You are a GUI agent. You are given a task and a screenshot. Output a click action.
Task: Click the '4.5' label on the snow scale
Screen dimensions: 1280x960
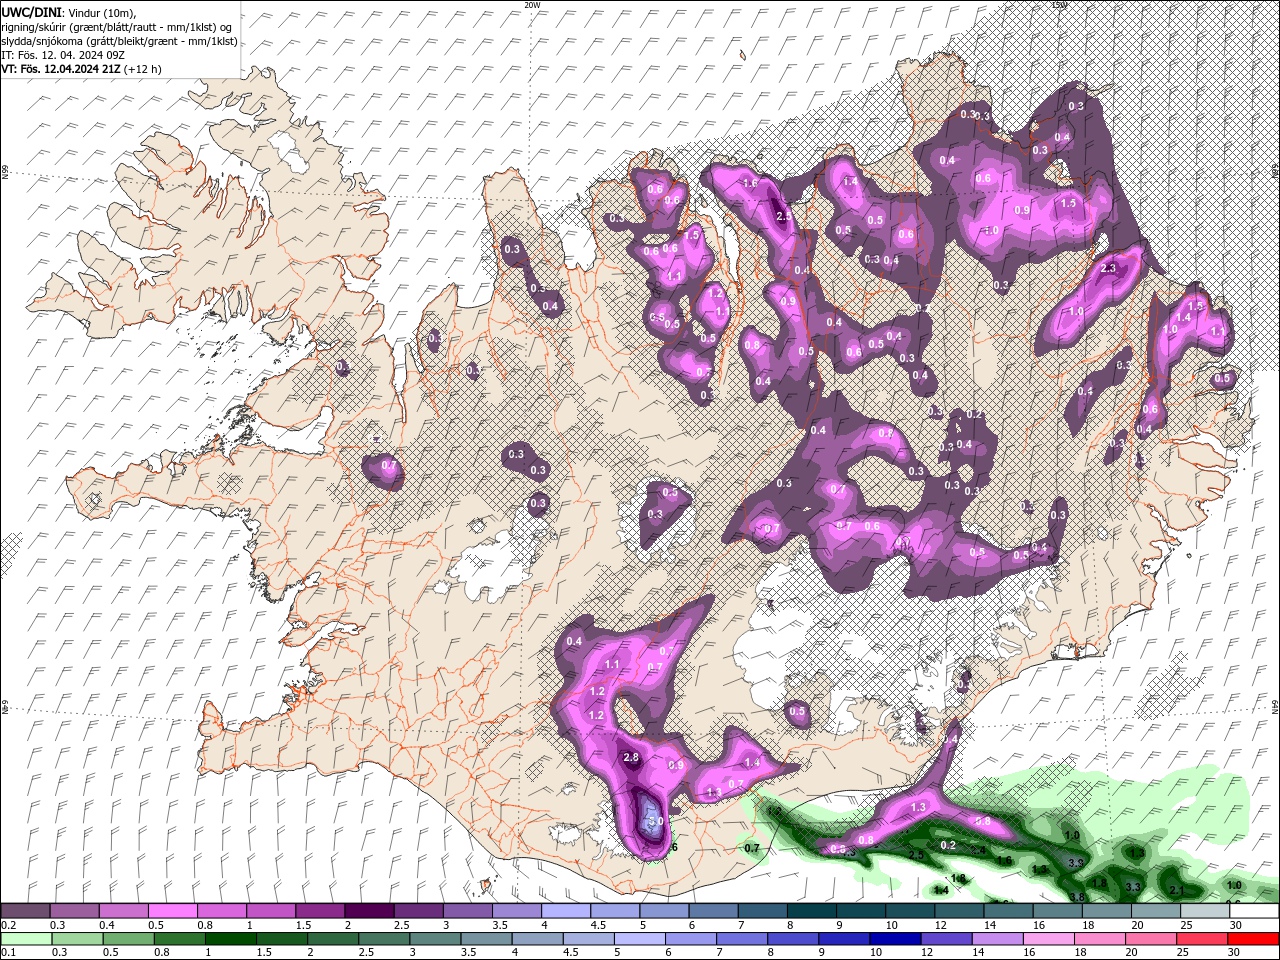597,925
